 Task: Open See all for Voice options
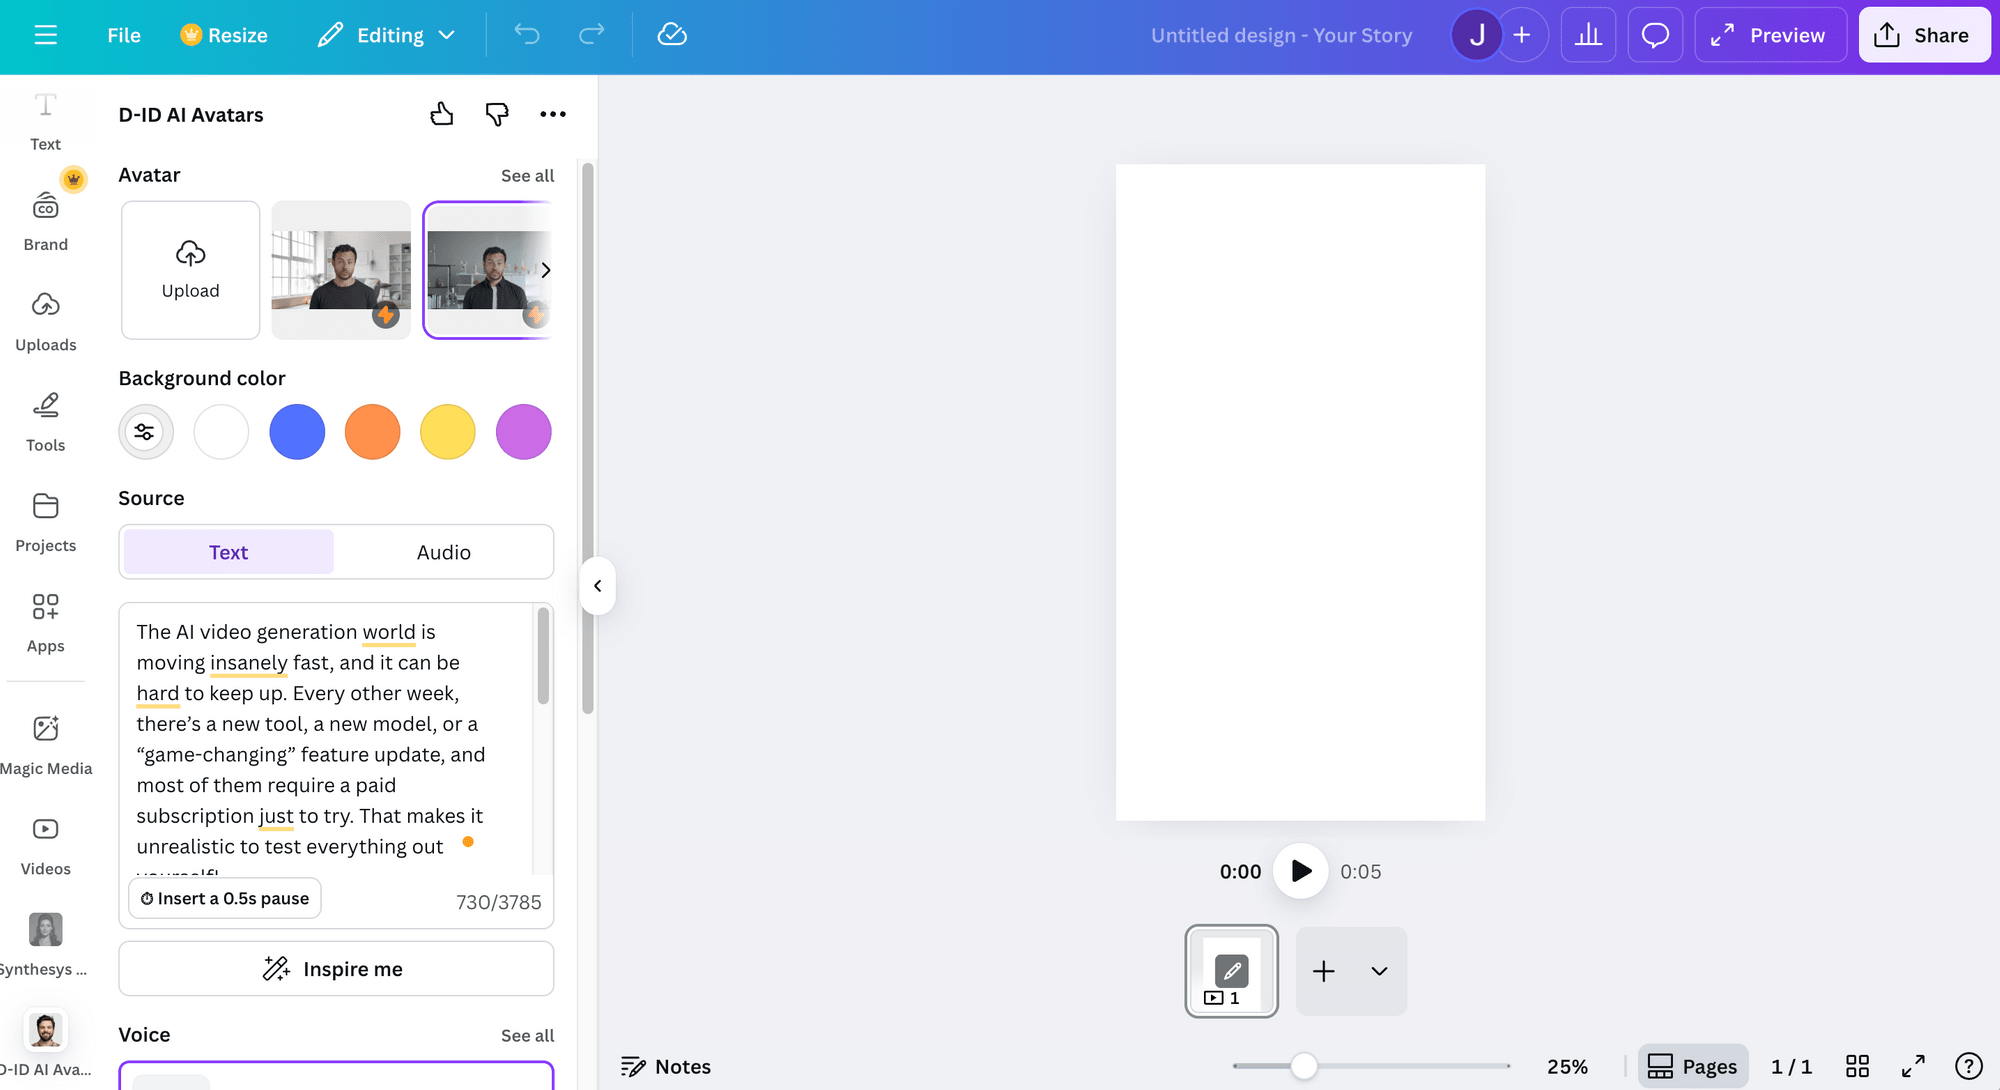(x=528, y=1035)
